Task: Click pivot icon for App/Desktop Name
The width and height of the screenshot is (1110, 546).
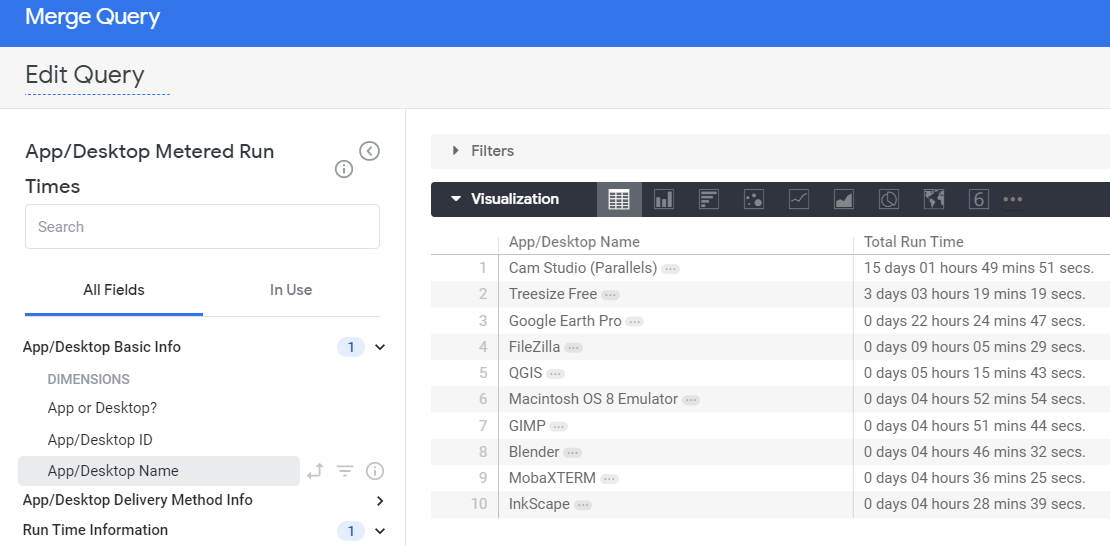Action: pyautogui.click(x=315, y=471)
